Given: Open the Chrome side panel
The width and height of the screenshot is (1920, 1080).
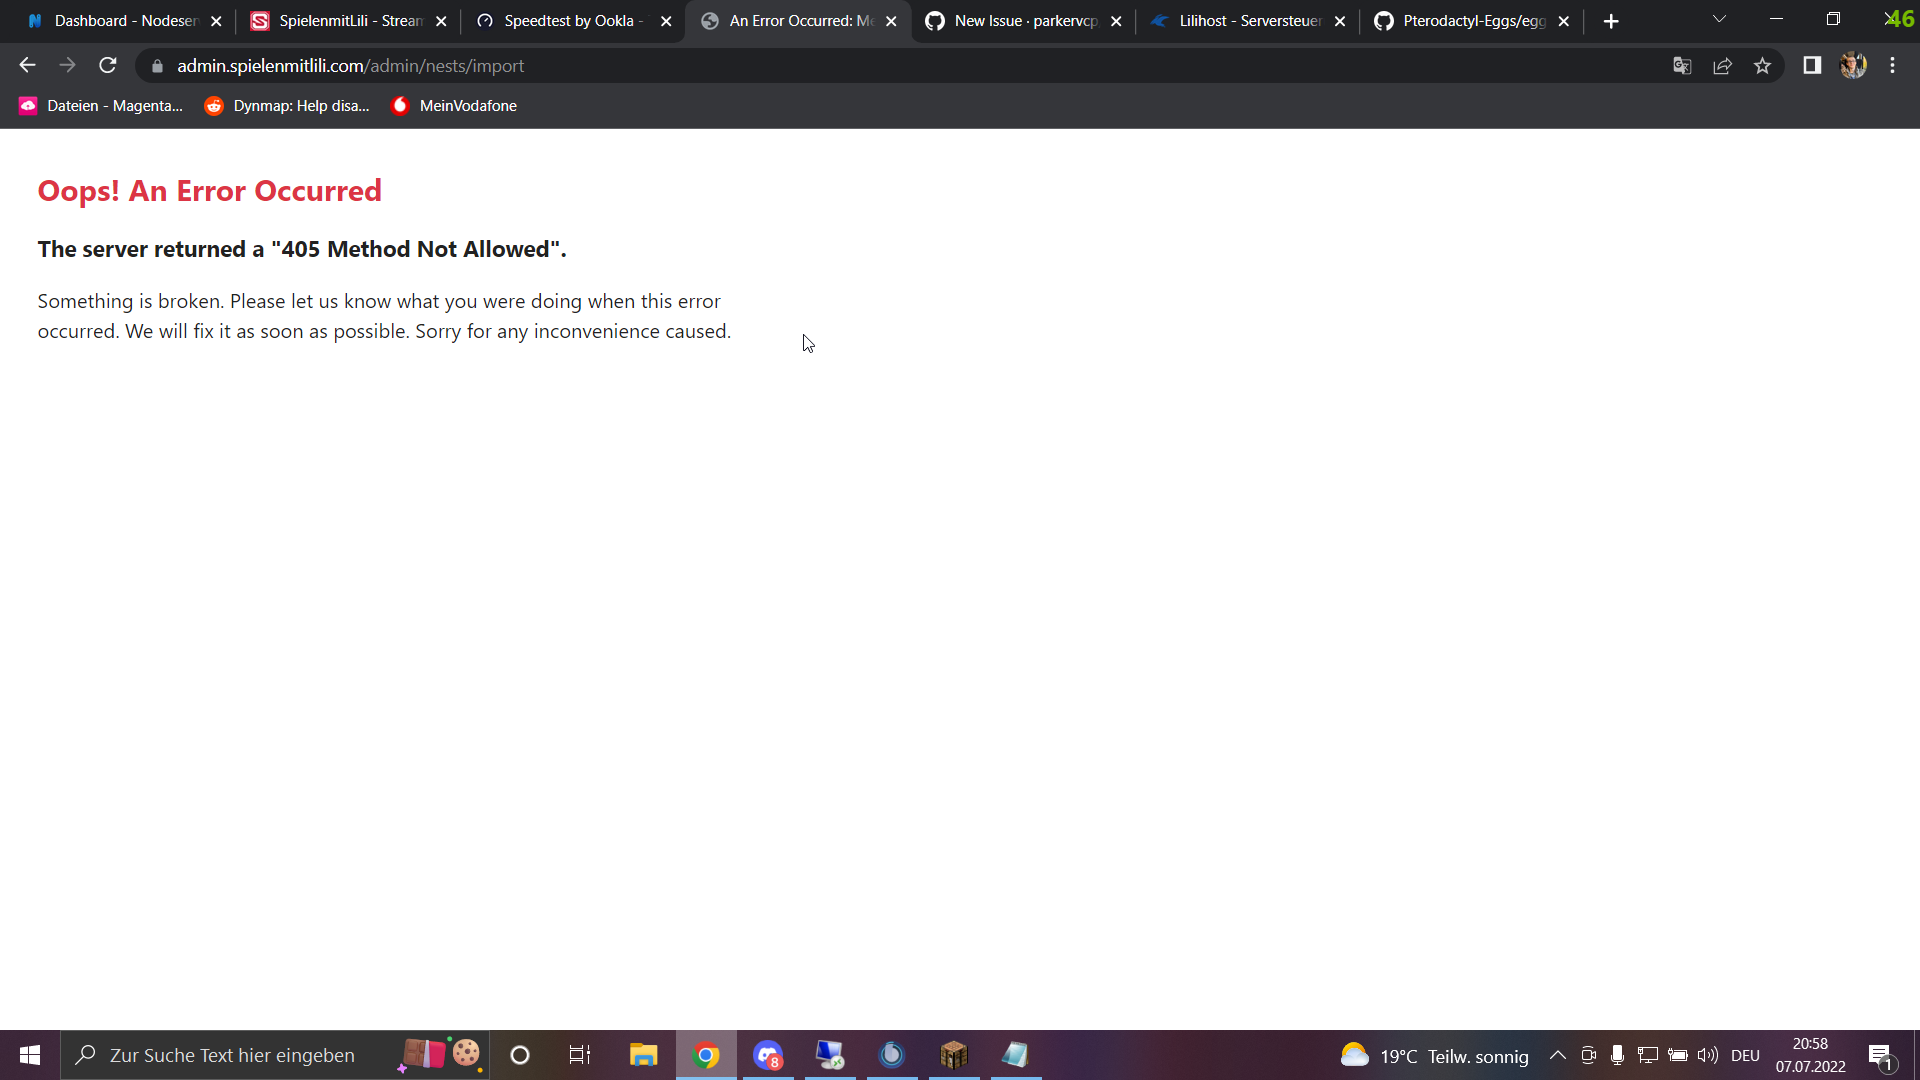Looking at the screenshot, I should [1811, 65].
